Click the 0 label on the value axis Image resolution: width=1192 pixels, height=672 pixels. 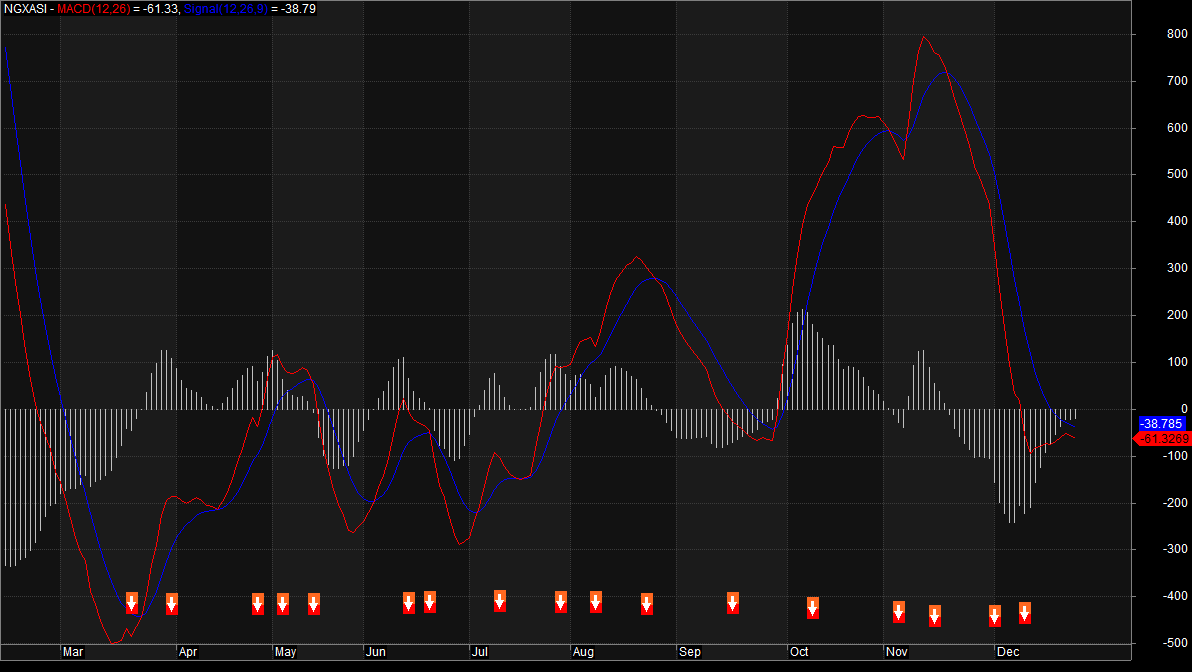(x=1184, y=409)
